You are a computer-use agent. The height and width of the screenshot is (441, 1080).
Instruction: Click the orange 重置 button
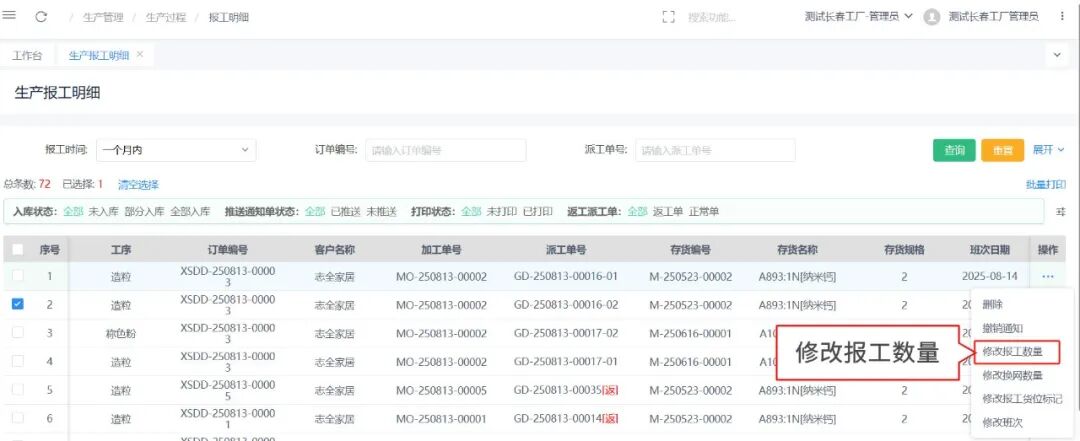point(1002,150)
